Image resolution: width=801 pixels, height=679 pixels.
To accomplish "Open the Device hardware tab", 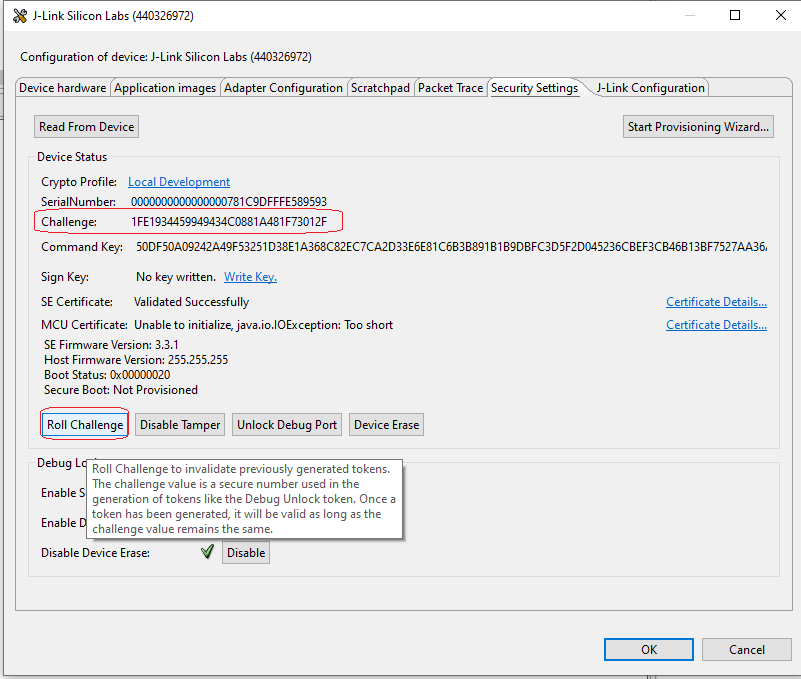I will [62, 88].
